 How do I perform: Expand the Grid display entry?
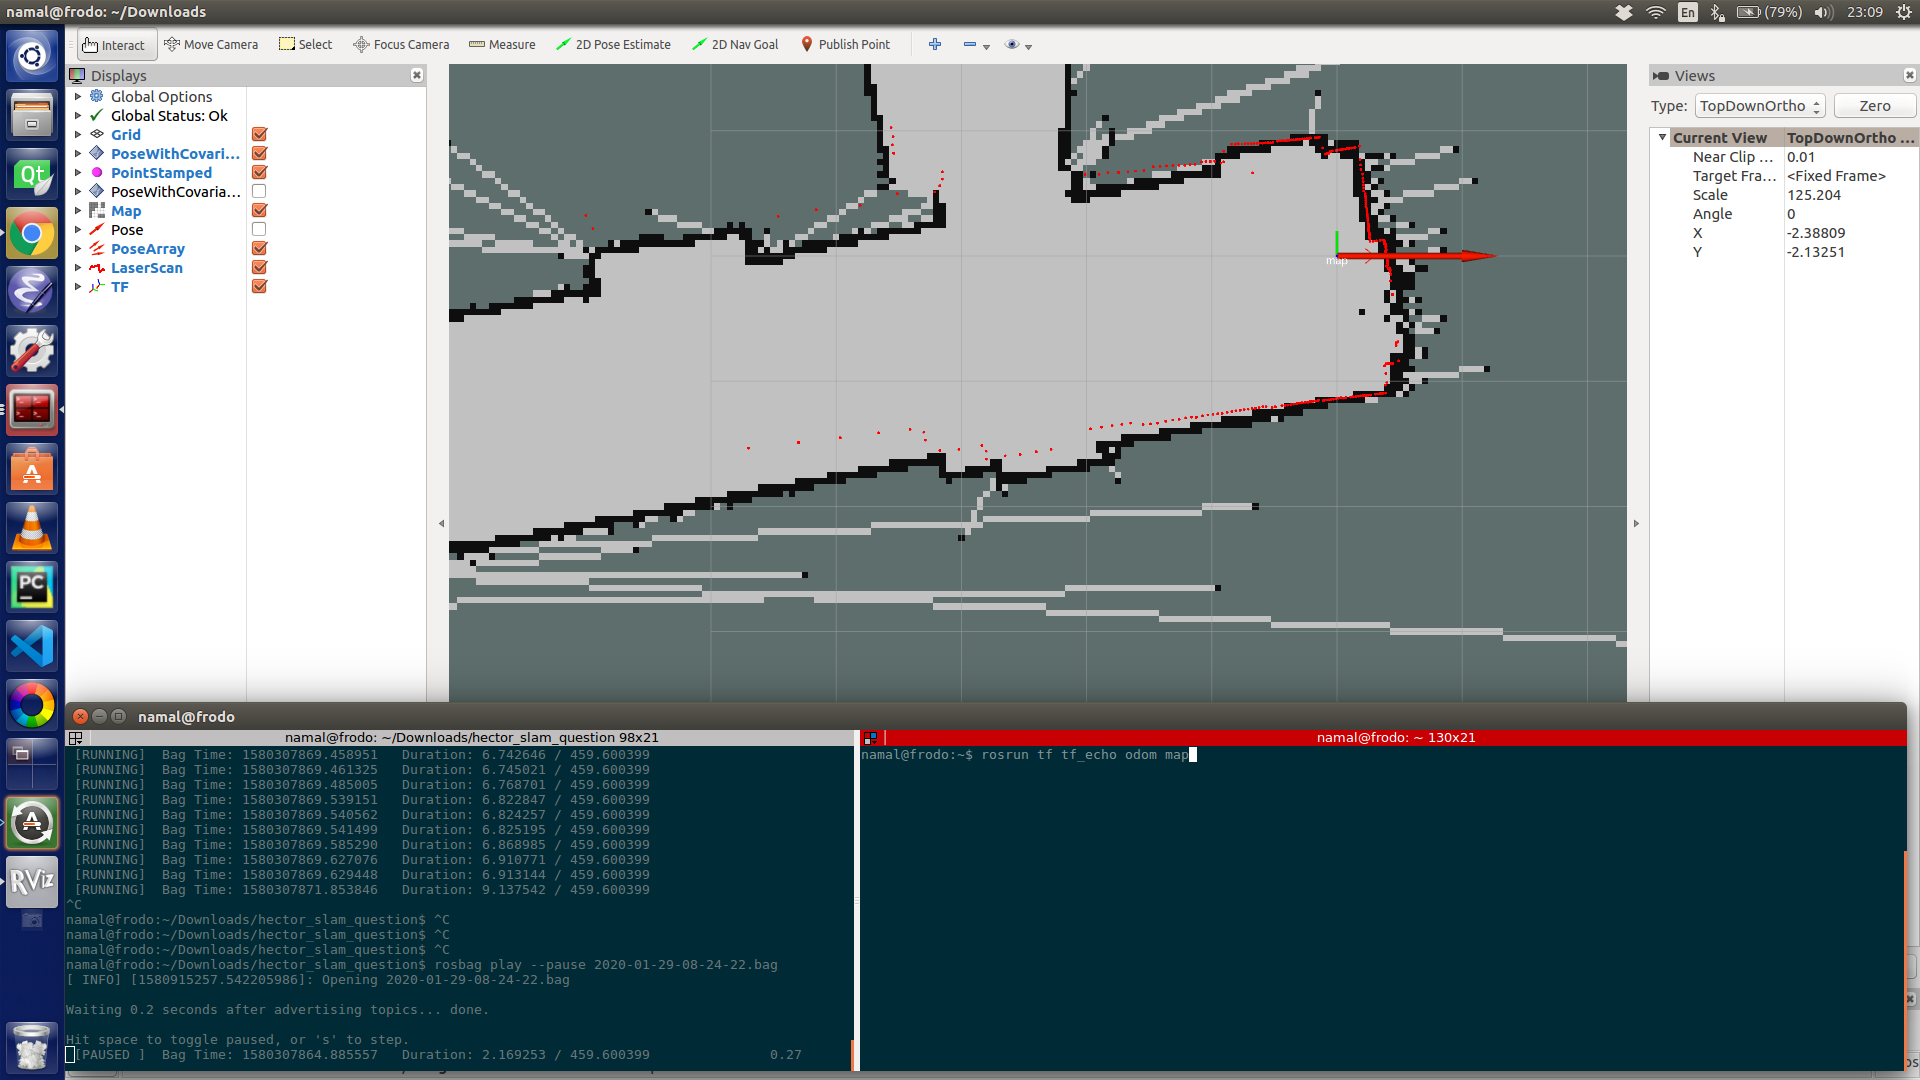(78, 135)
